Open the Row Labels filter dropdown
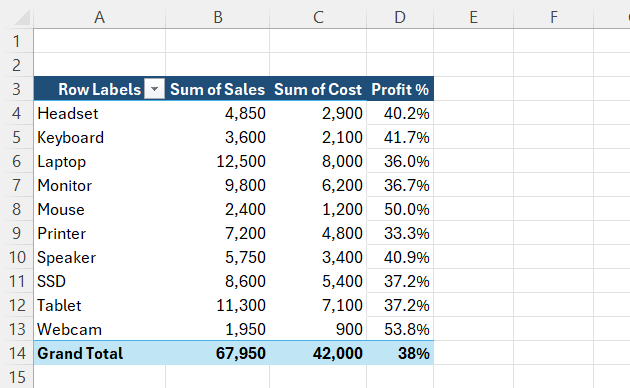Viewport: 630px width, 388px height. point(154,89)
